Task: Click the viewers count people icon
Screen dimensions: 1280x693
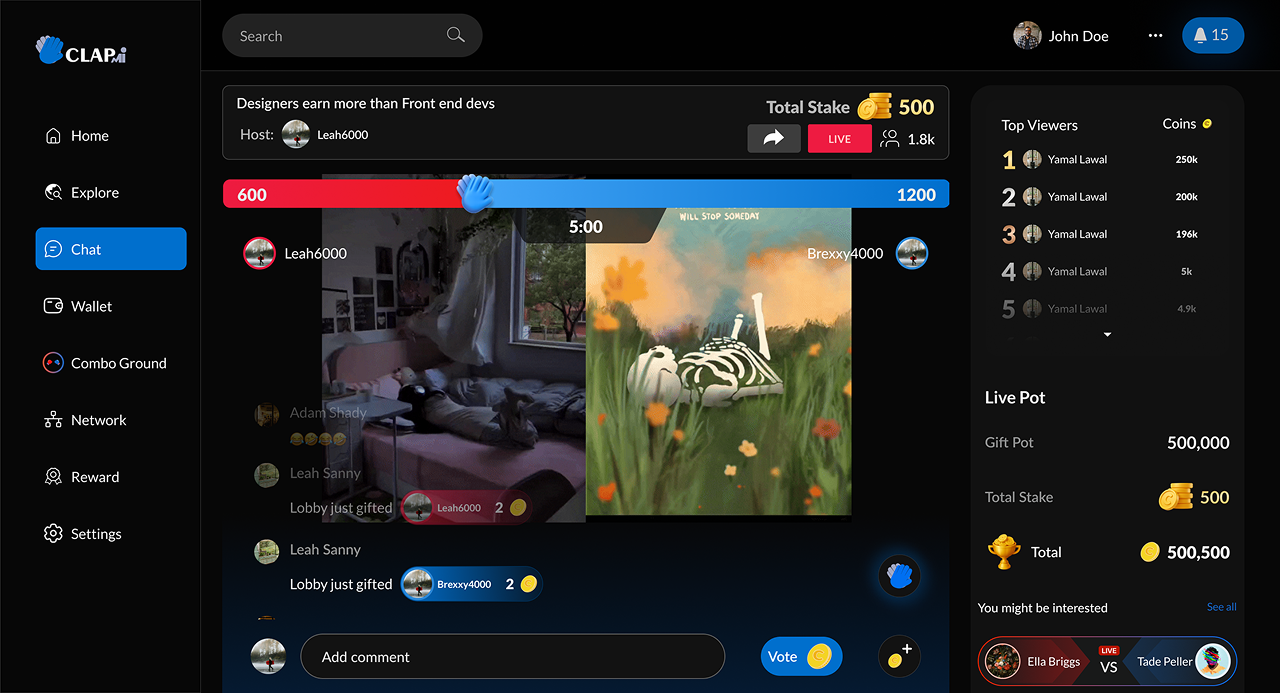Action: [889, 139]
